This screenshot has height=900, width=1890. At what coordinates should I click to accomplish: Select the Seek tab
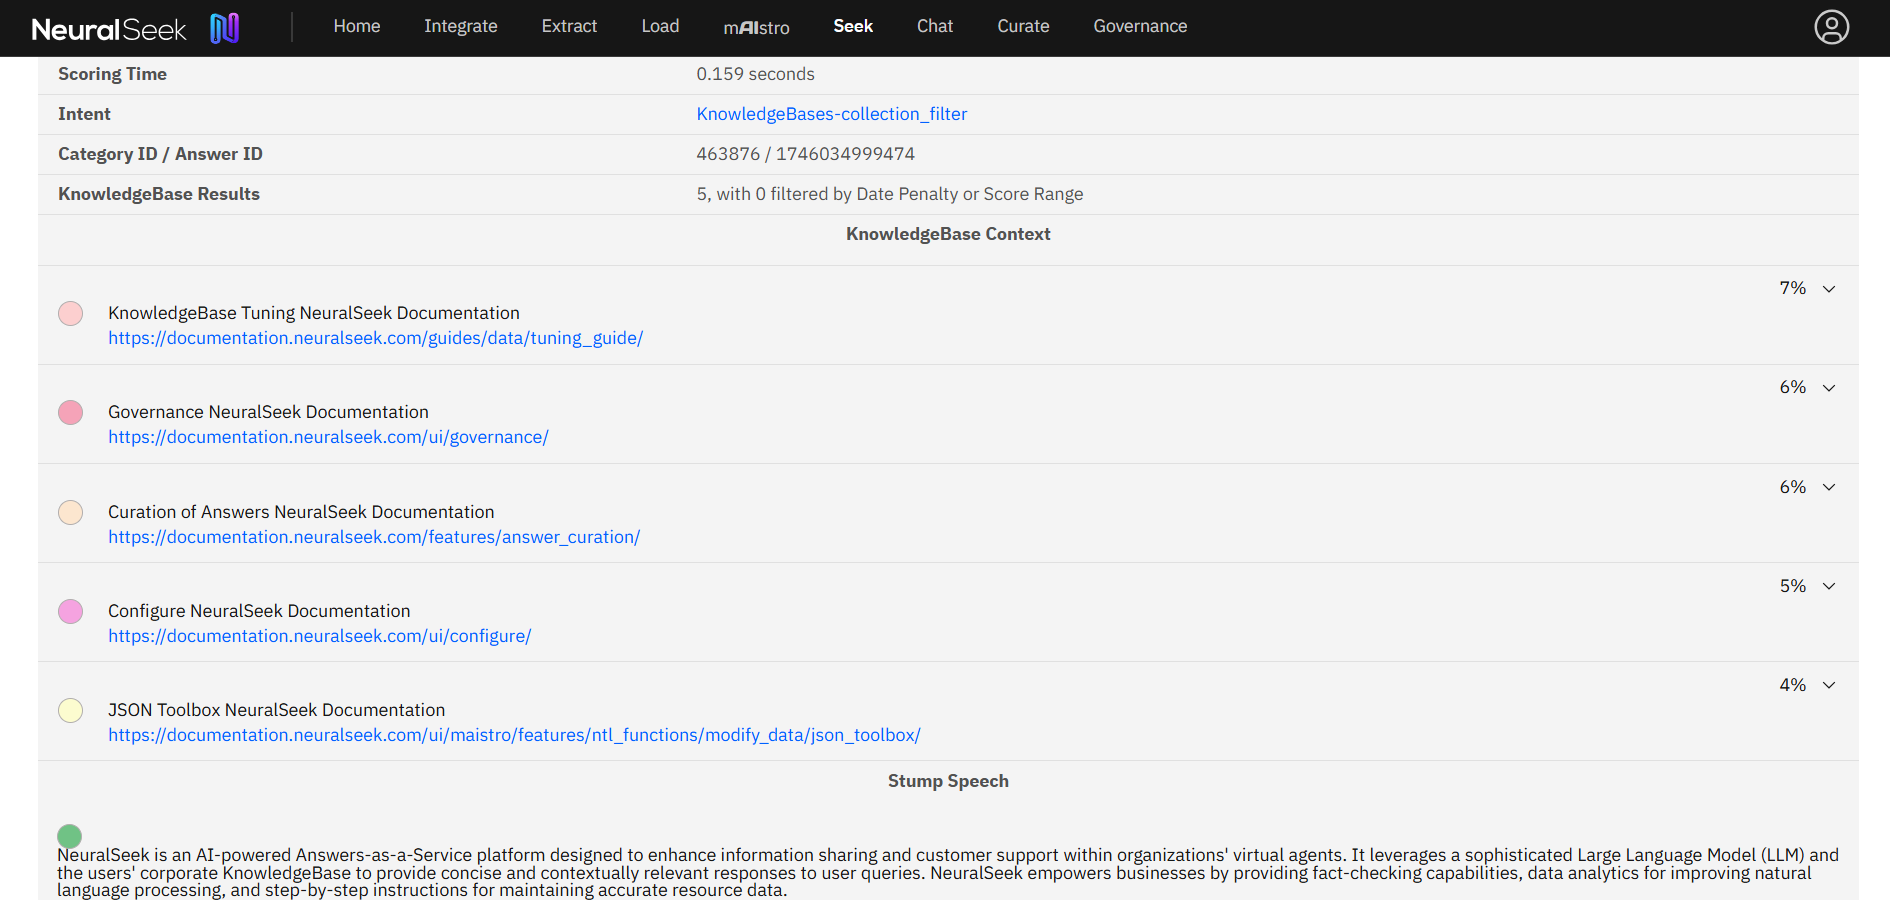coord(853,26)
